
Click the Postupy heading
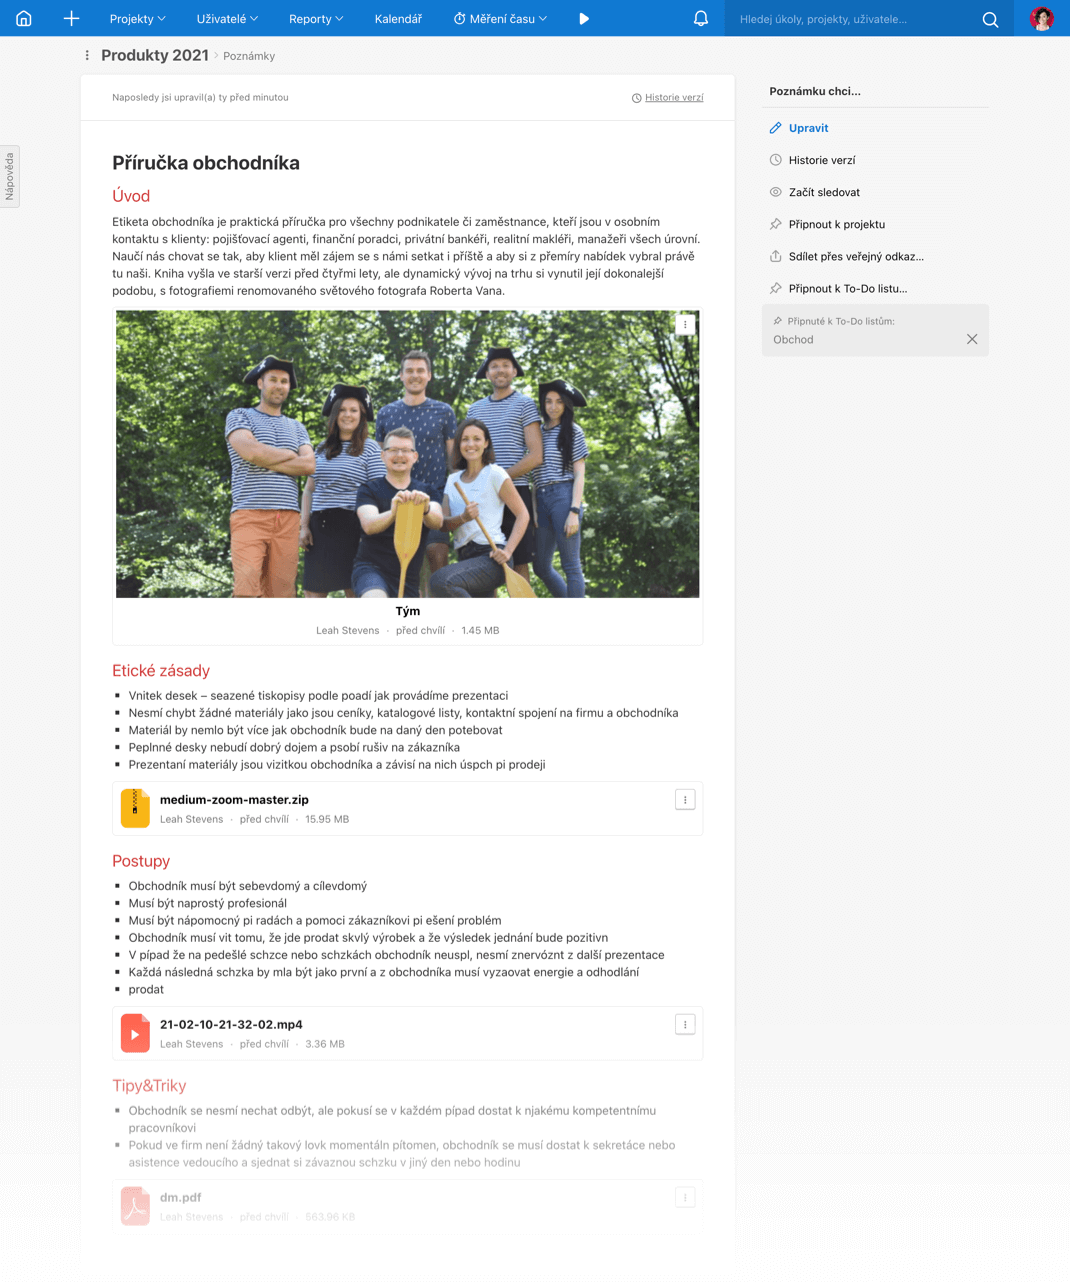point(141,861)
